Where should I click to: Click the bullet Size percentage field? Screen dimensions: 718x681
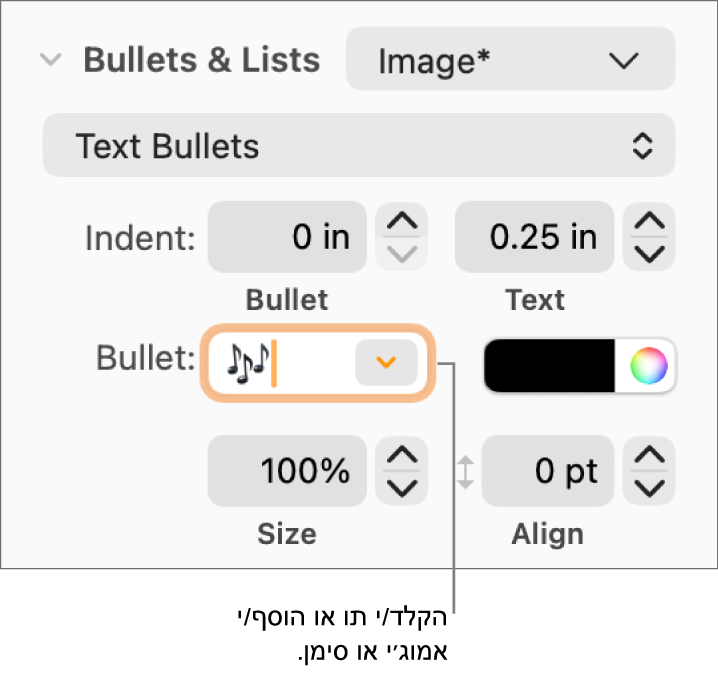pyautogui.click(x=287, y=471)
